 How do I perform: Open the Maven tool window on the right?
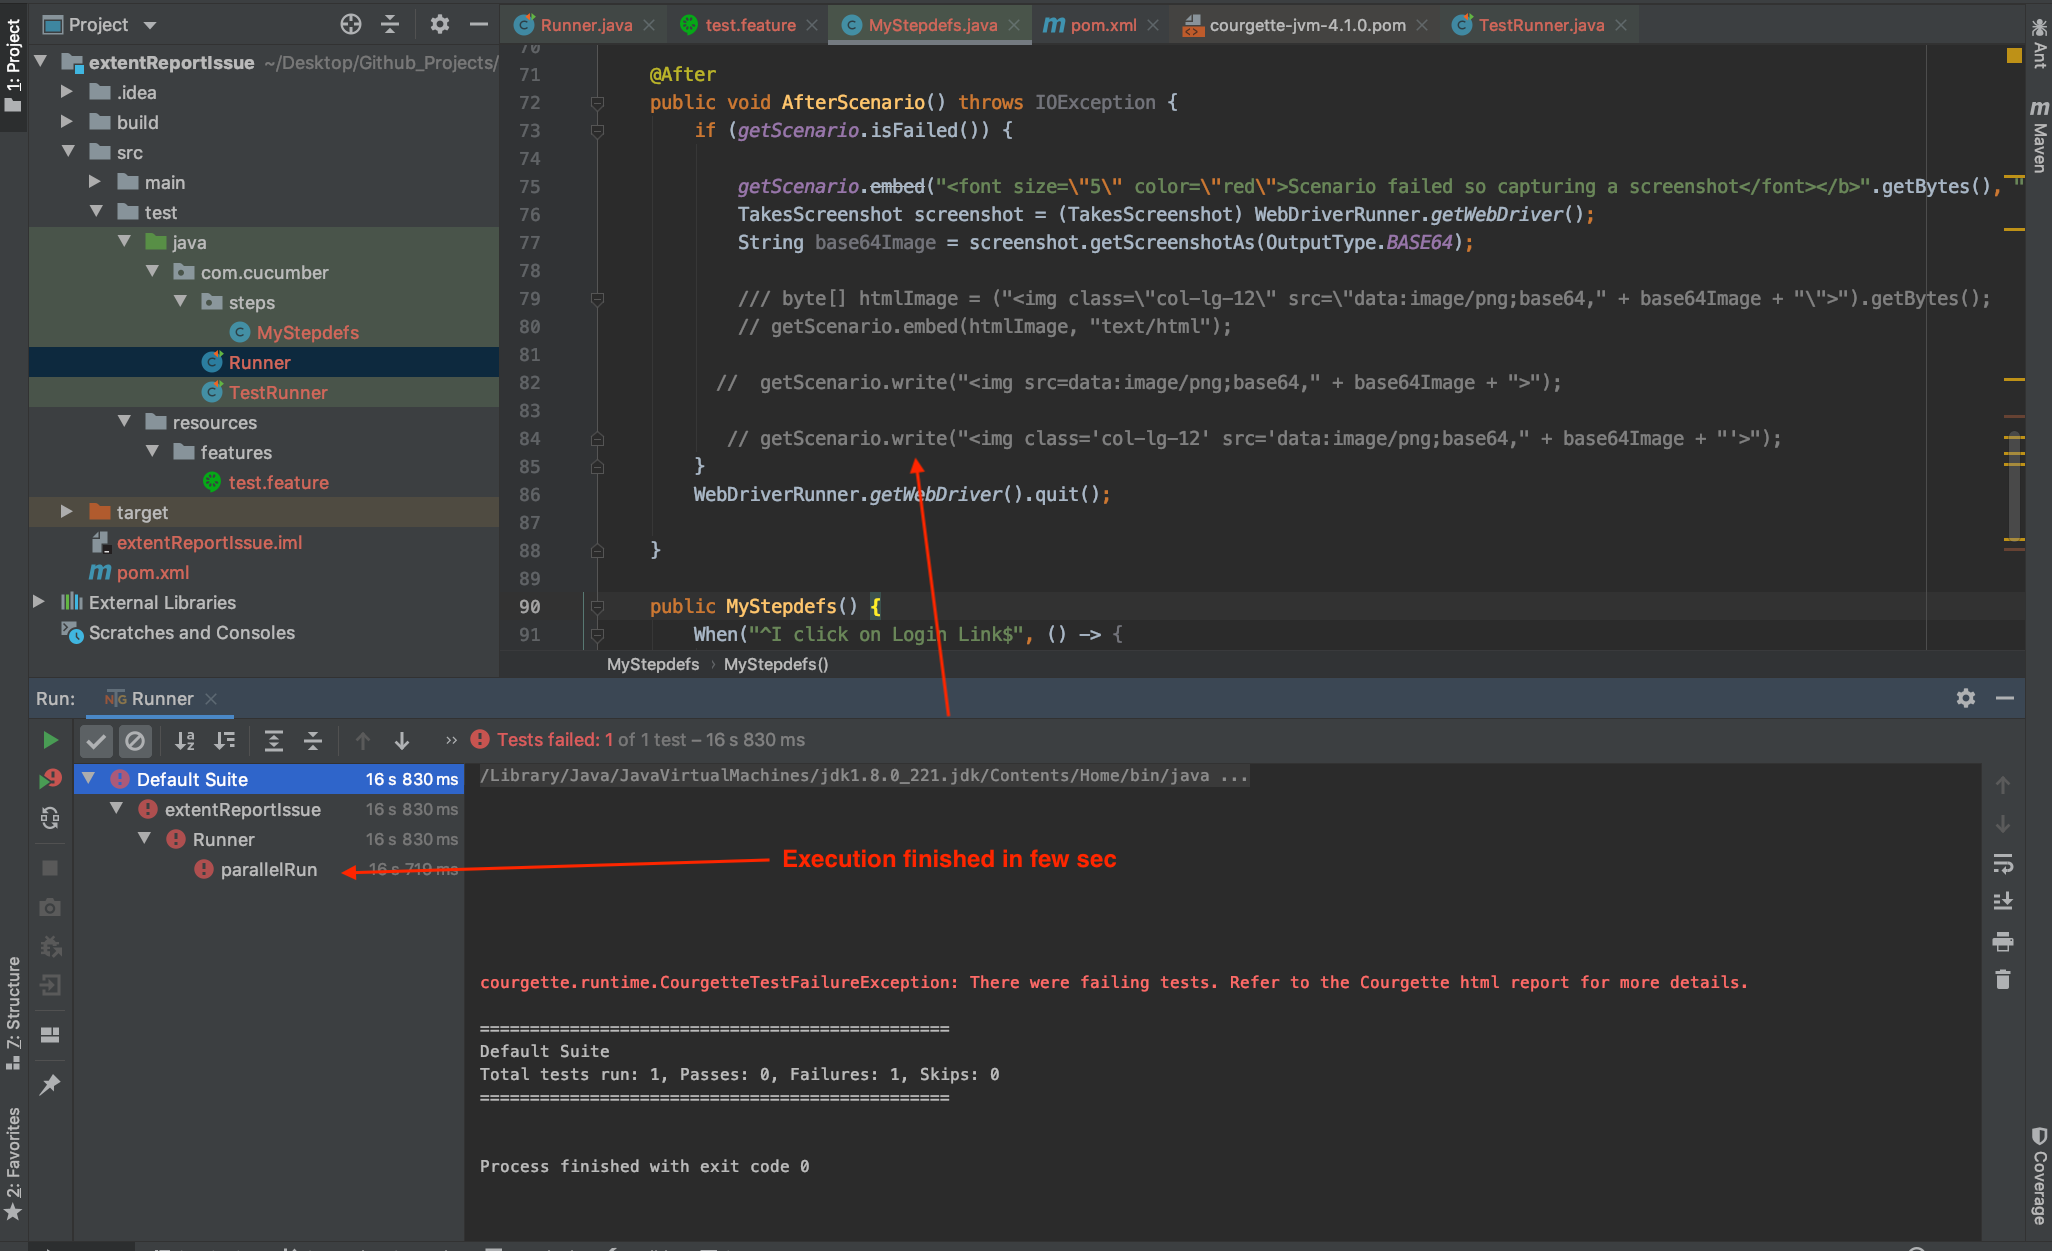(x=2038, y=135)
